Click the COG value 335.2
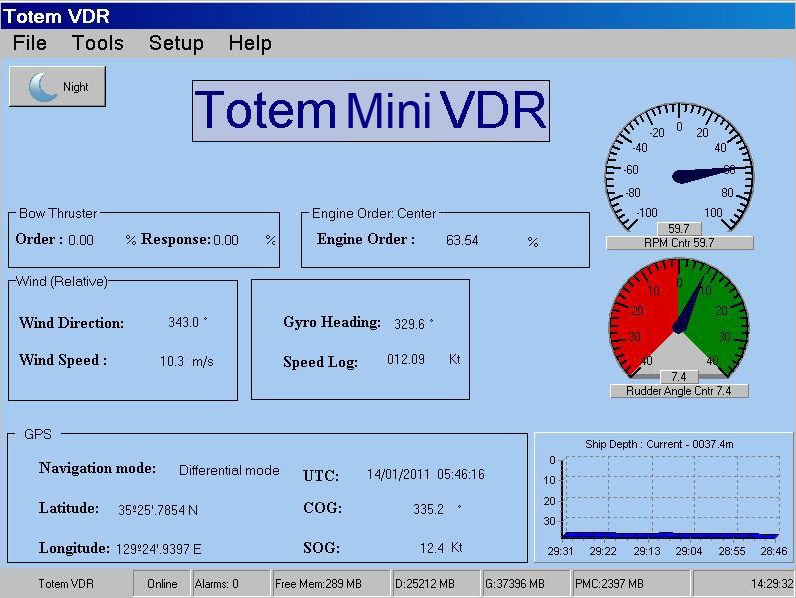Screen dimensions: 796x598 point(428,509)
